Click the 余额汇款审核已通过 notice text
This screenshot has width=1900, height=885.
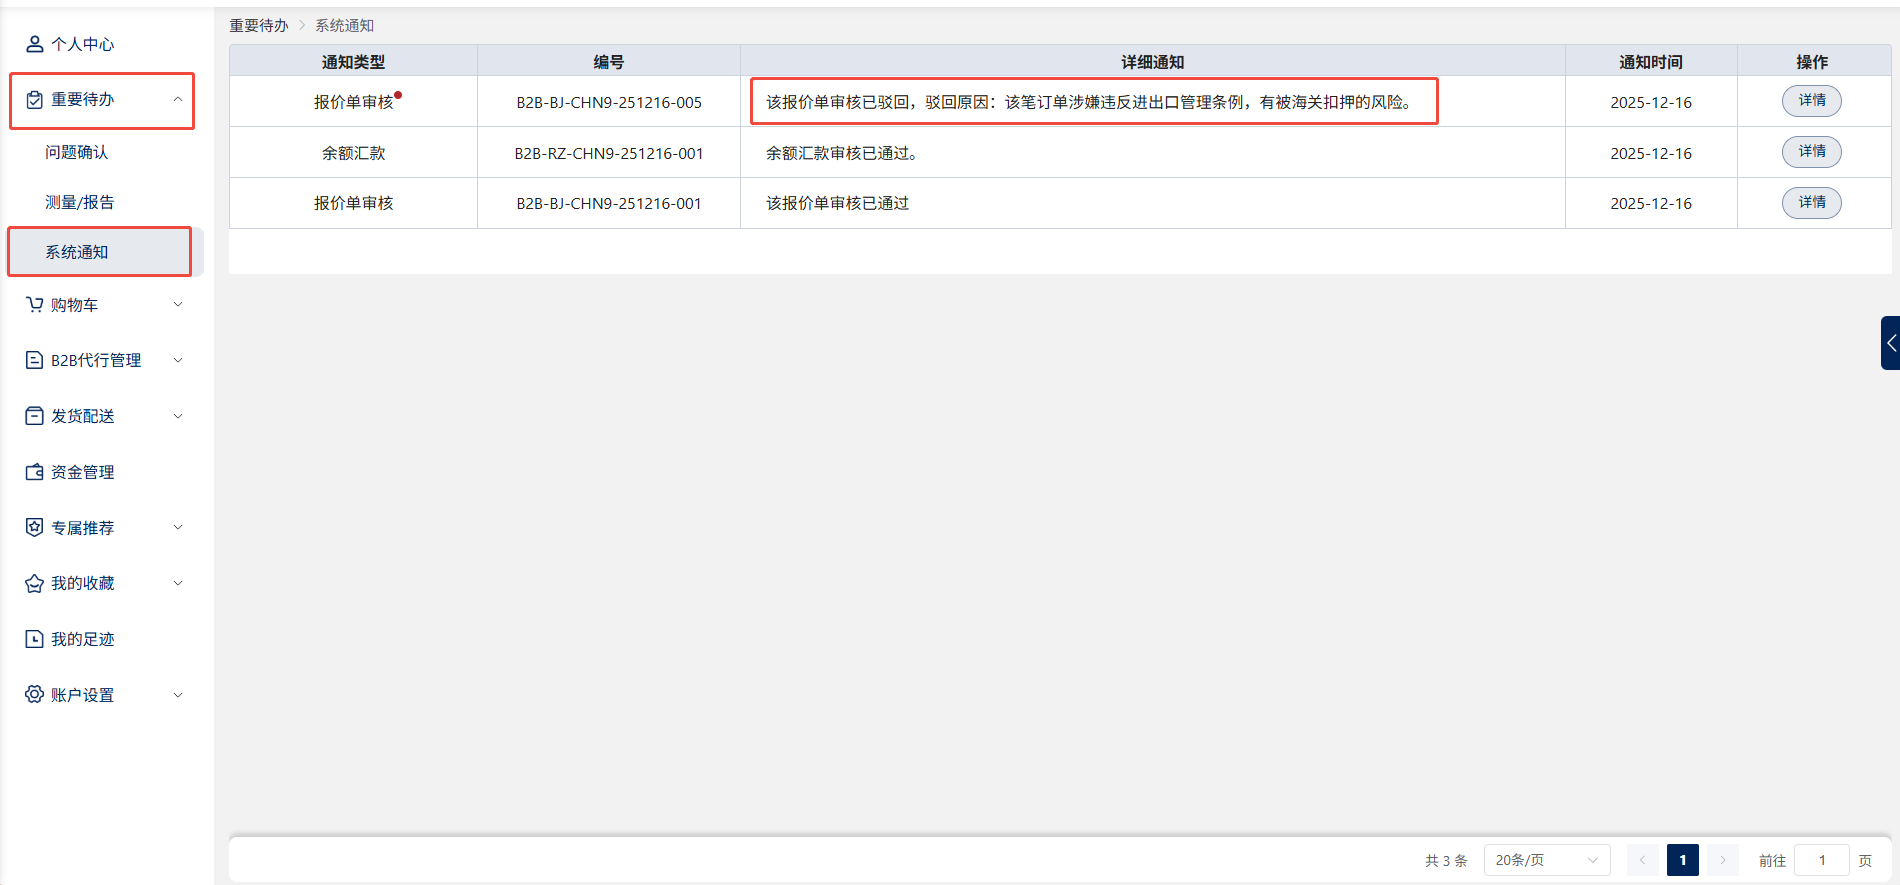point(842,153)
